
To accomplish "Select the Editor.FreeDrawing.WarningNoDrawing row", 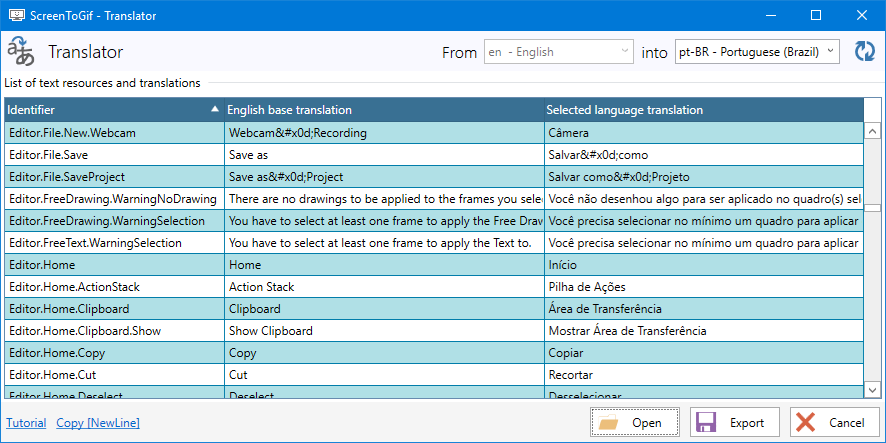I will point(434,199).
